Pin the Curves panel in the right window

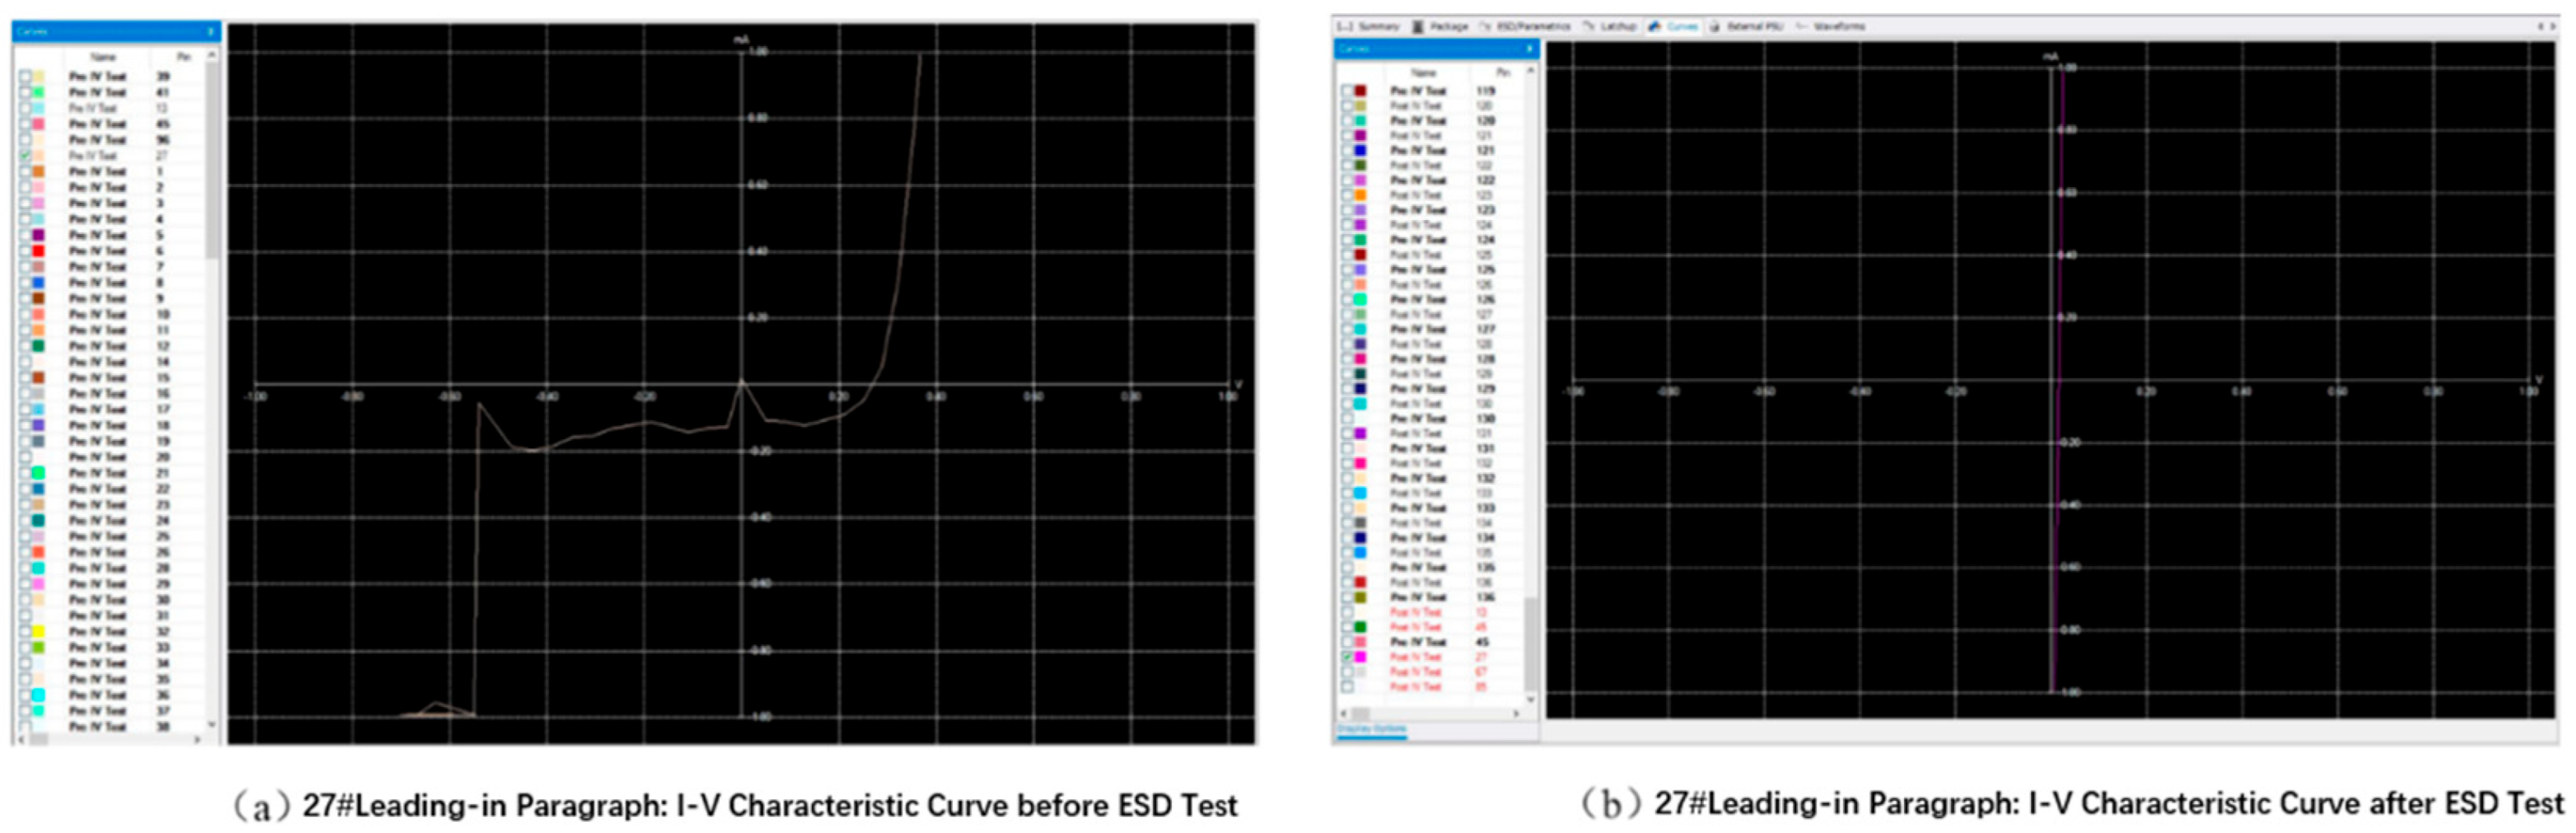point(1529,48)
